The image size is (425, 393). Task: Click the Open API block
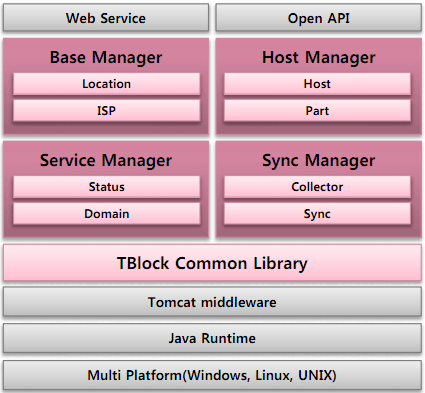[x=319, y=18]
